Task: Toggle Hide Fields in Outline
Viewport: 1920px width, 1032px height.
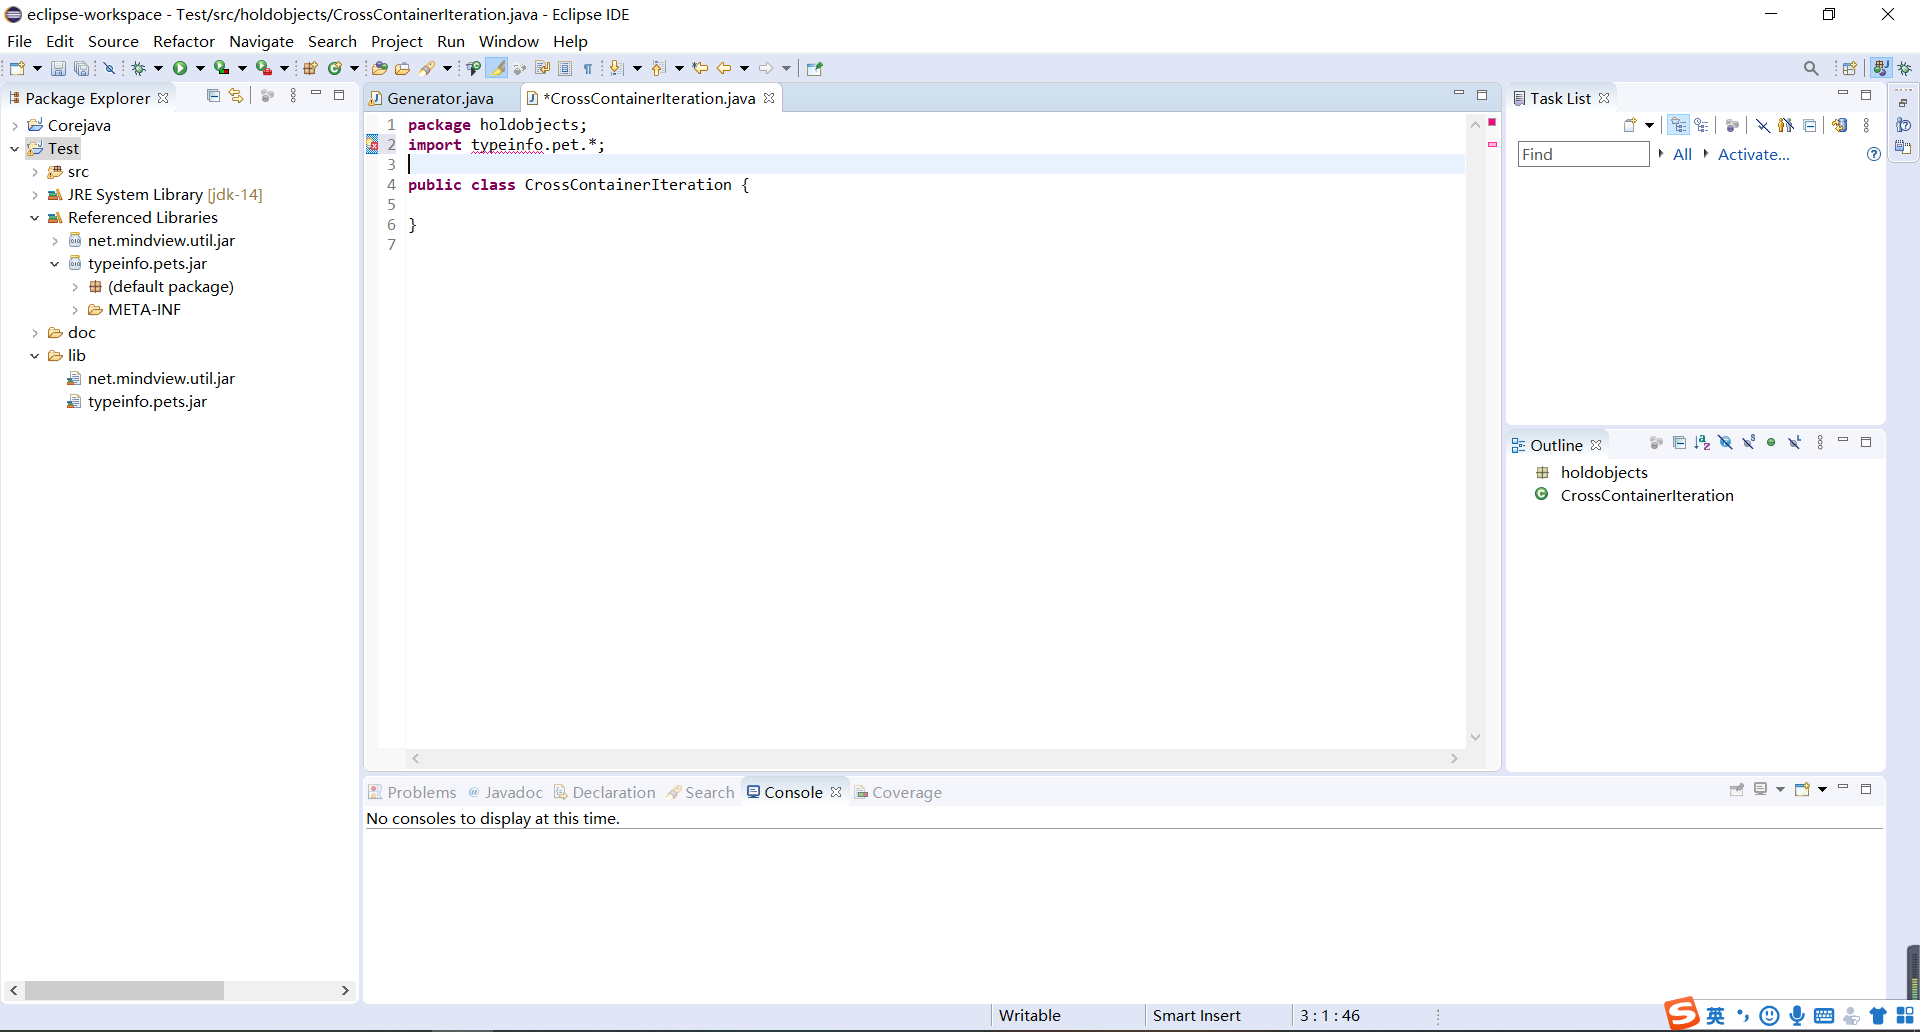Action: [x=1725, y=443]
